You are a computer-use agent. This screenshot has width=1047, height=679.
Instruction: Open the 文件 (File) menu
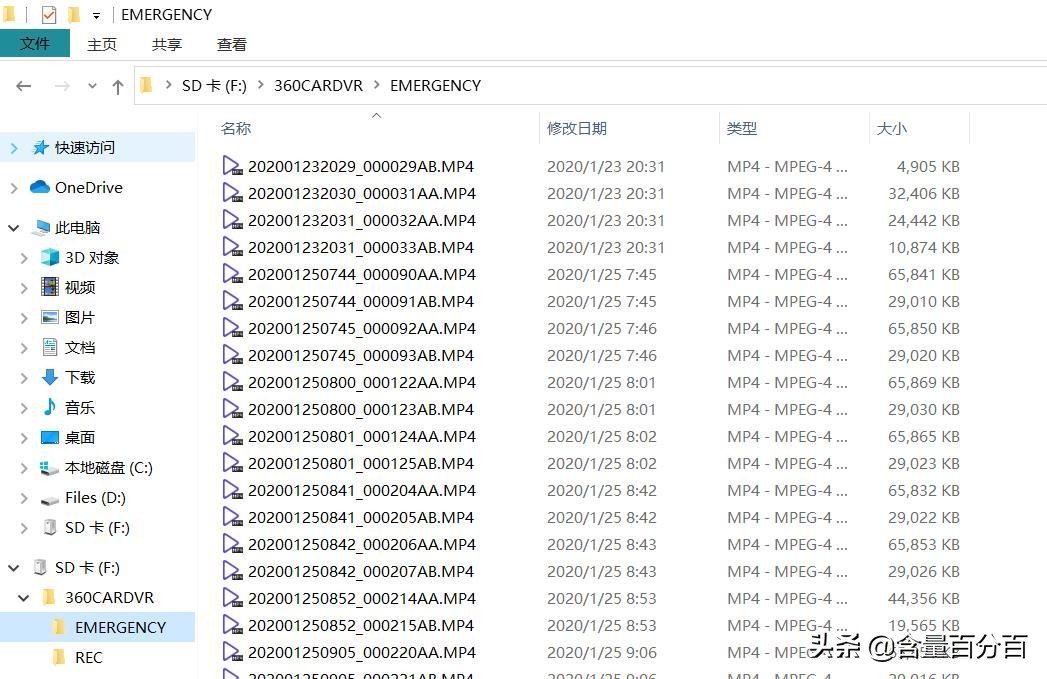[x=36, y=44]
